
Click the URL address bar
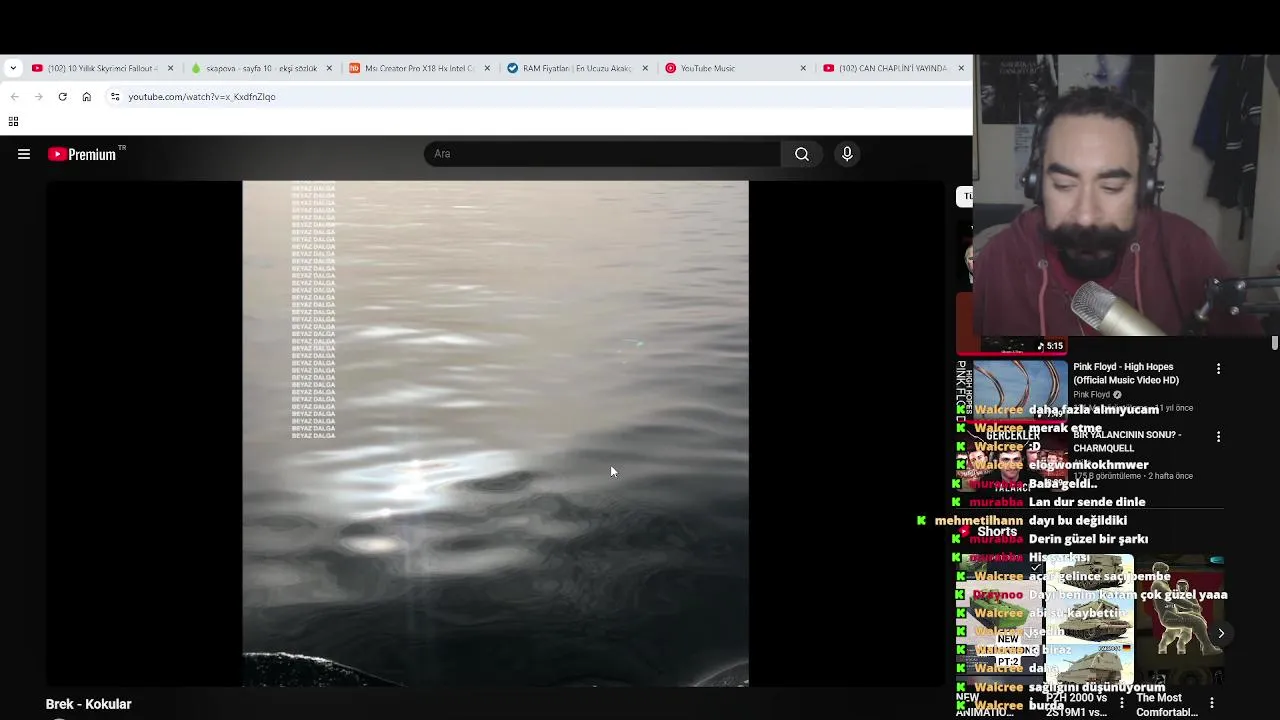[540, 97]
